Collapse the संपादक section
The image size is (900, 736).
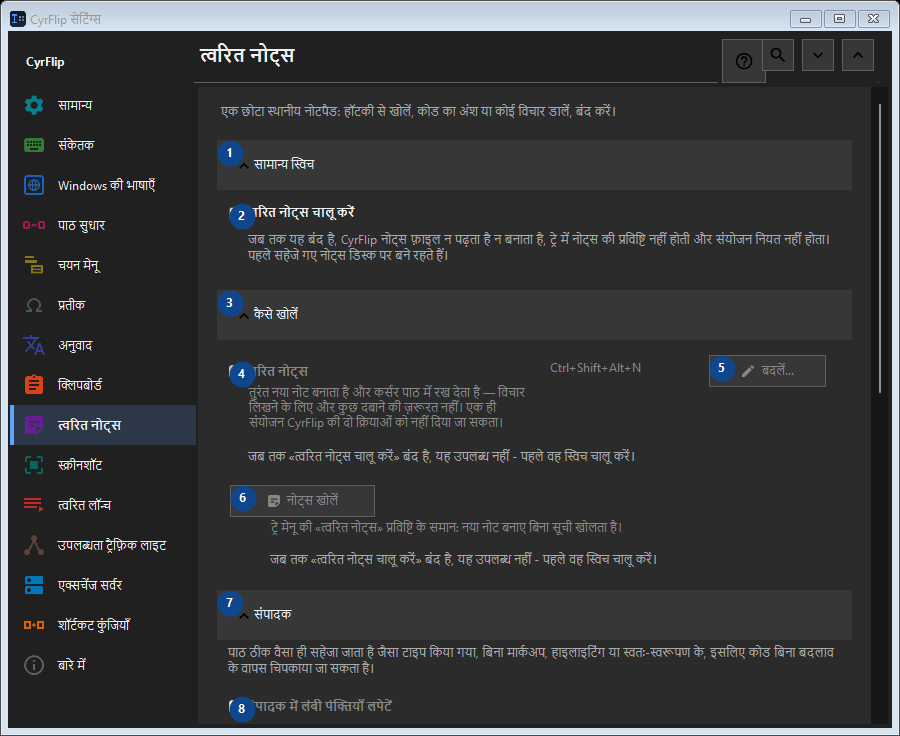click(x=534, y=615)
